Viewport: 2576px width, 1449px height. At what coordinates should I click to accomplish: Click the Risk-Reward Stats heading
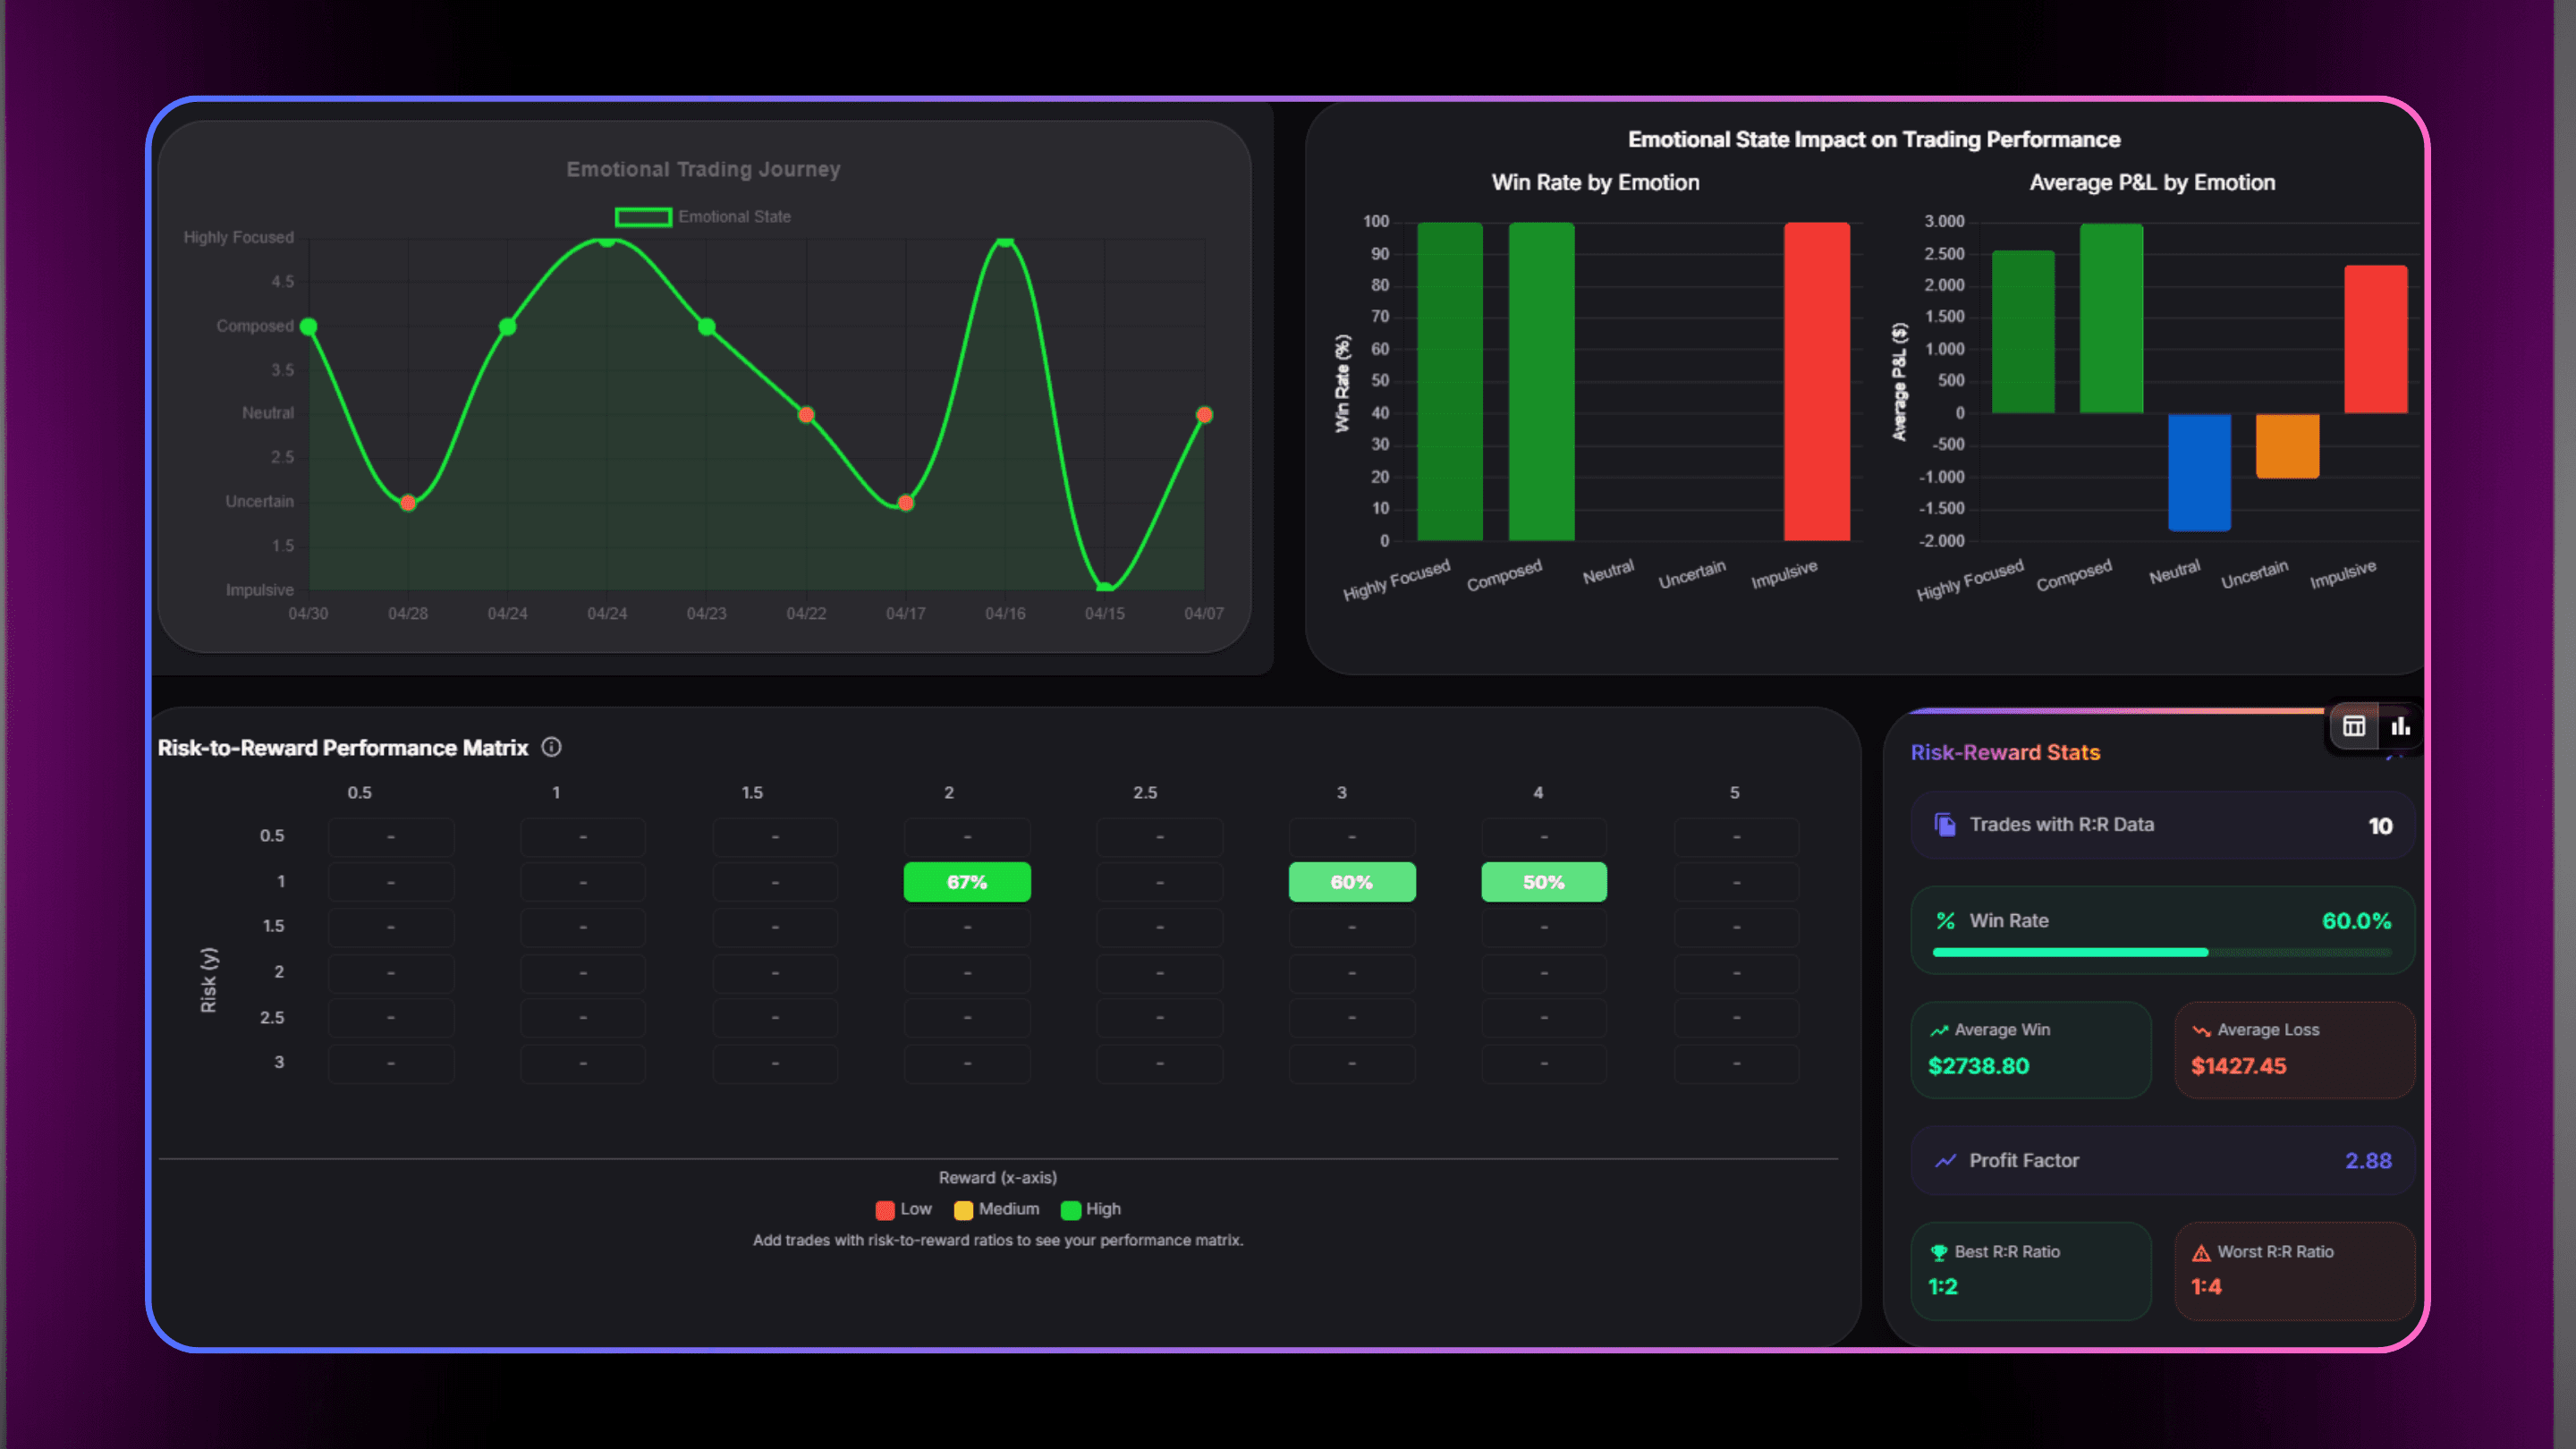(2005, 752)
